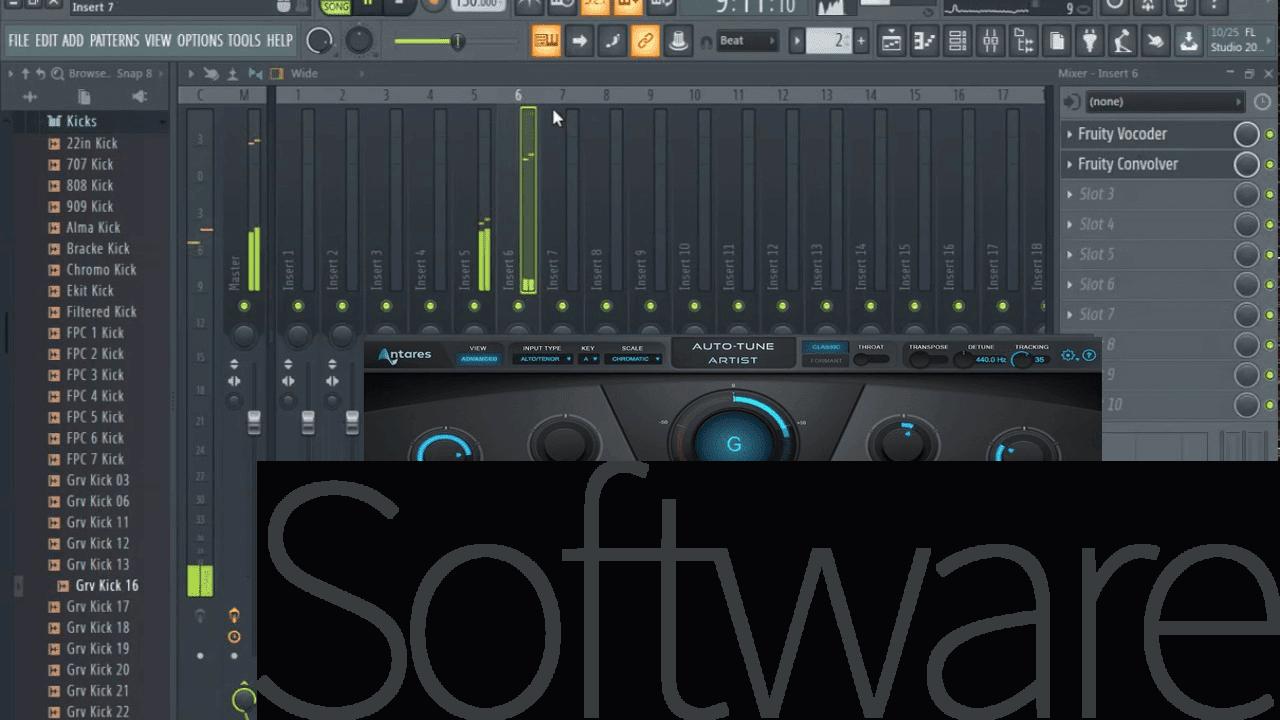Click the download-to-tray icon in toolbar
The height and width of the screenshot is (720, 1280).
[1188, 41]
